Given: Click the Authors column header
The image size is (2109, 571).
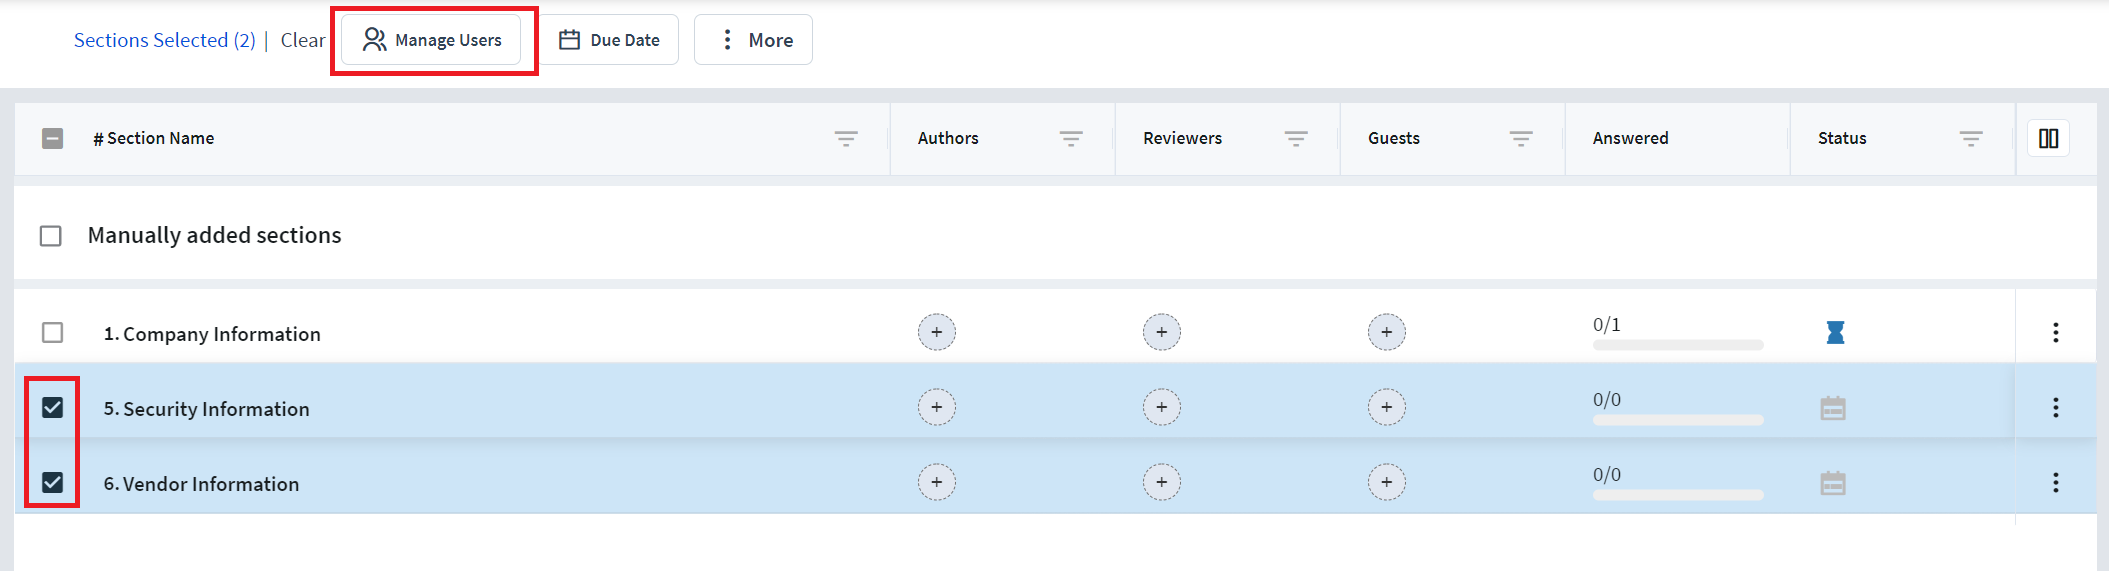Looking at the screenshot, I should coord(948,138).
